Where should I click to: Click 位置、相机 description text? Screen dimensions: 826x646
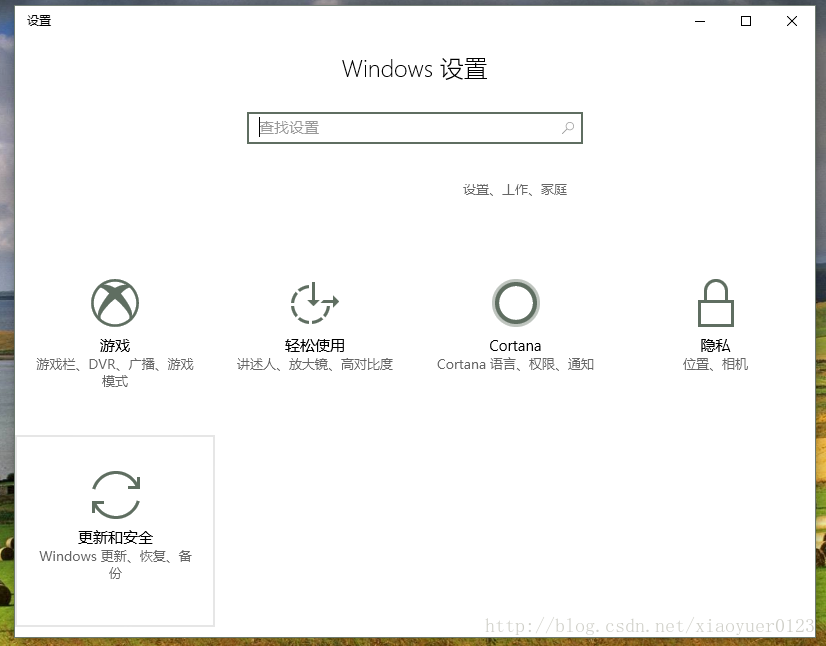(x=715, y=364)
